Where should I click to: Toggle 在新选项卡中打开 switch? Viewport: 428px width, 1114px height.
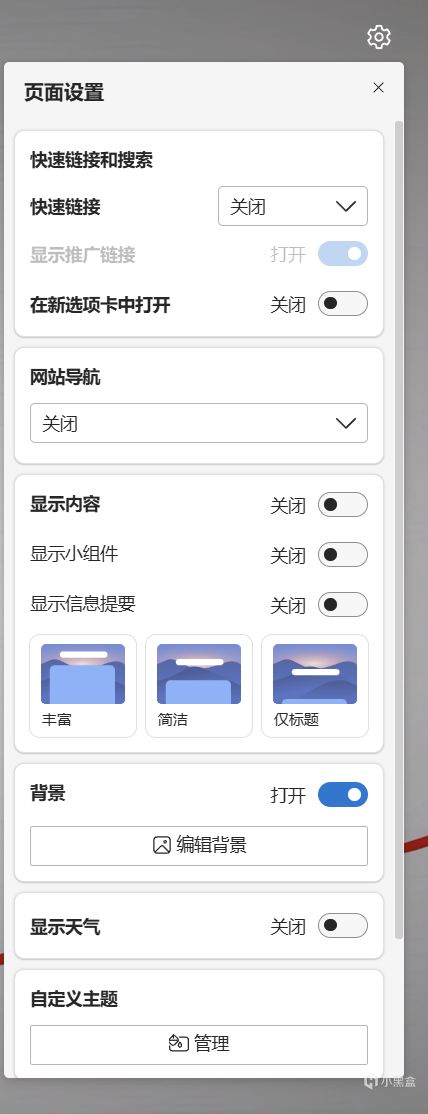pos(343,304)
